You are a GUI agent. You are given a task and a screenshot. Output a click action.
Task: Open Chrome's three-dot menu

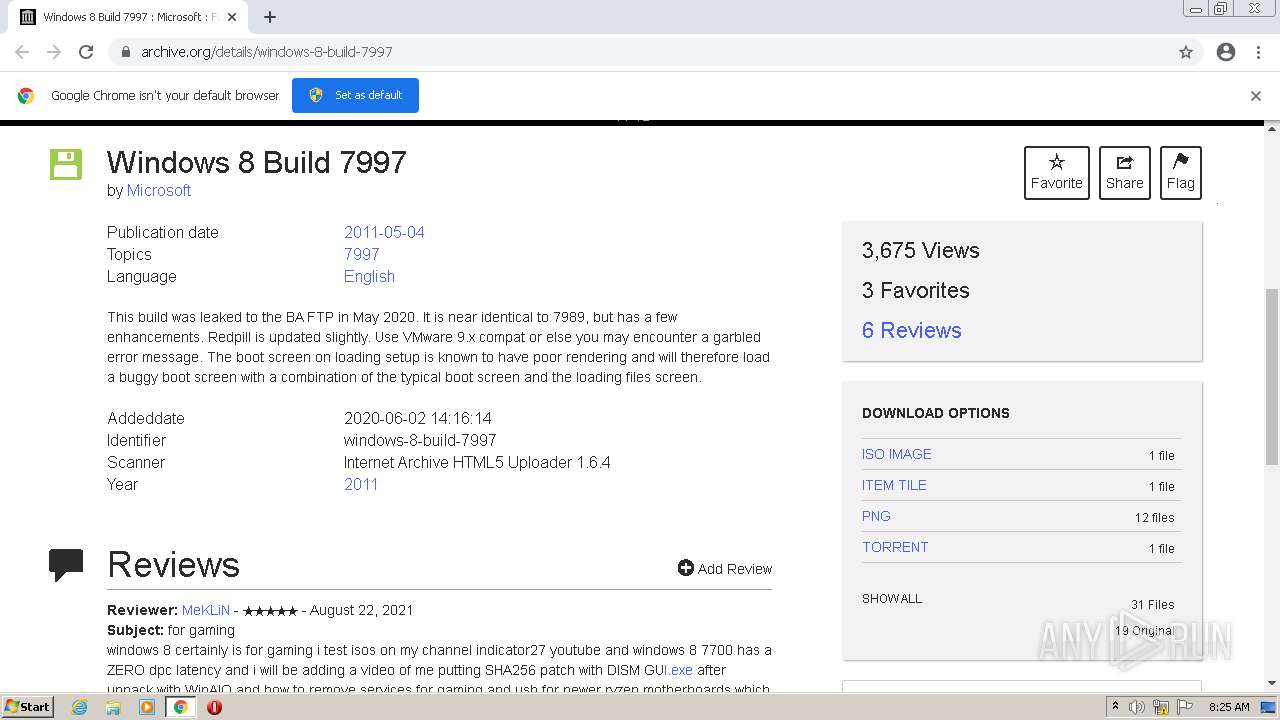[x=1258, y=52]
